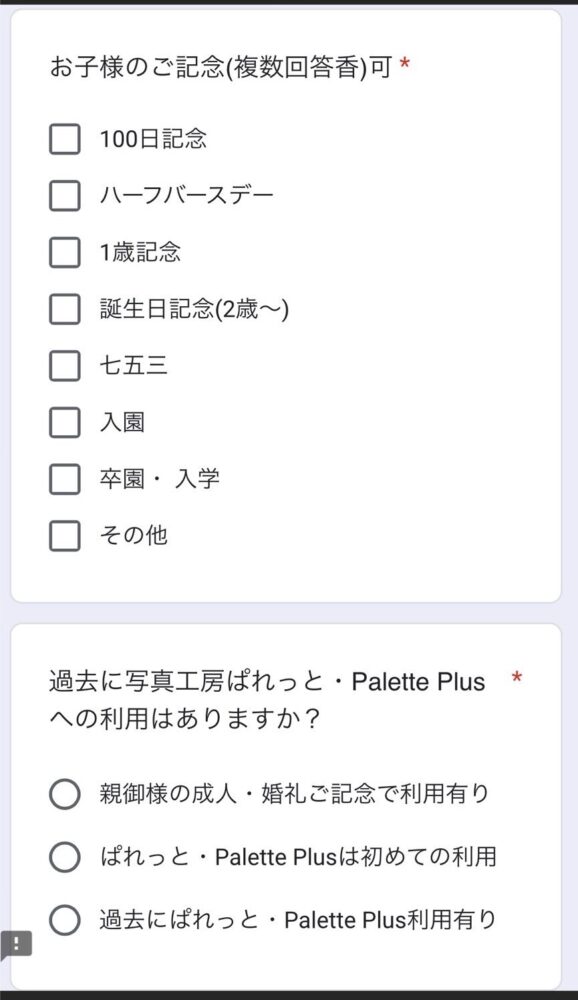578x1000 pixels.
Task: Click red asterisk beside お子様のご記念 heading
Action: click(x=404, y=63)
